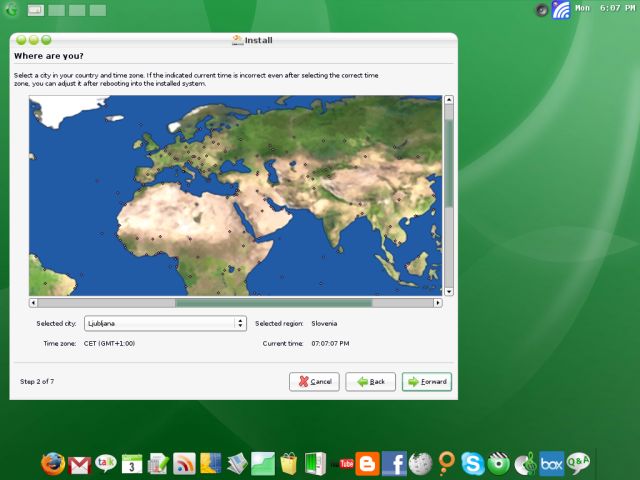640x480 pixels.
Task: Click the clock showing 6:07 PM
Action: [x=613, y=8]
